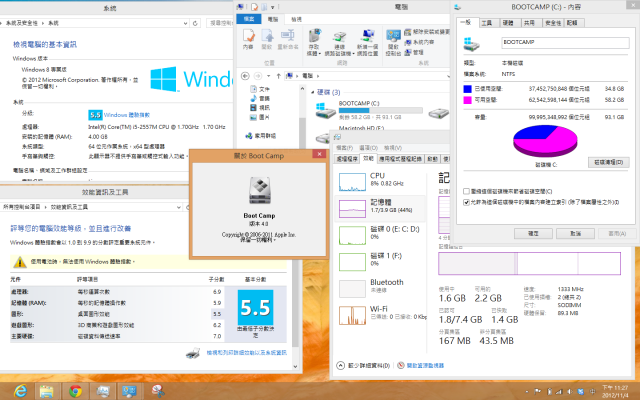Close the About Boot Camp dialog

click(319, 154)
